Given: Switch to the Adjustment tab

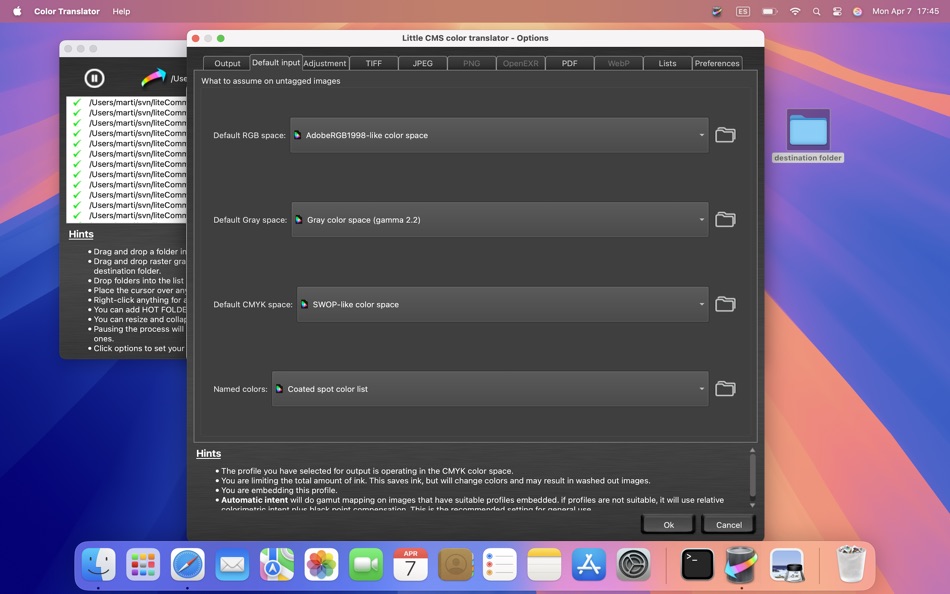Looking at the screenshot, I should coord(325,63).
